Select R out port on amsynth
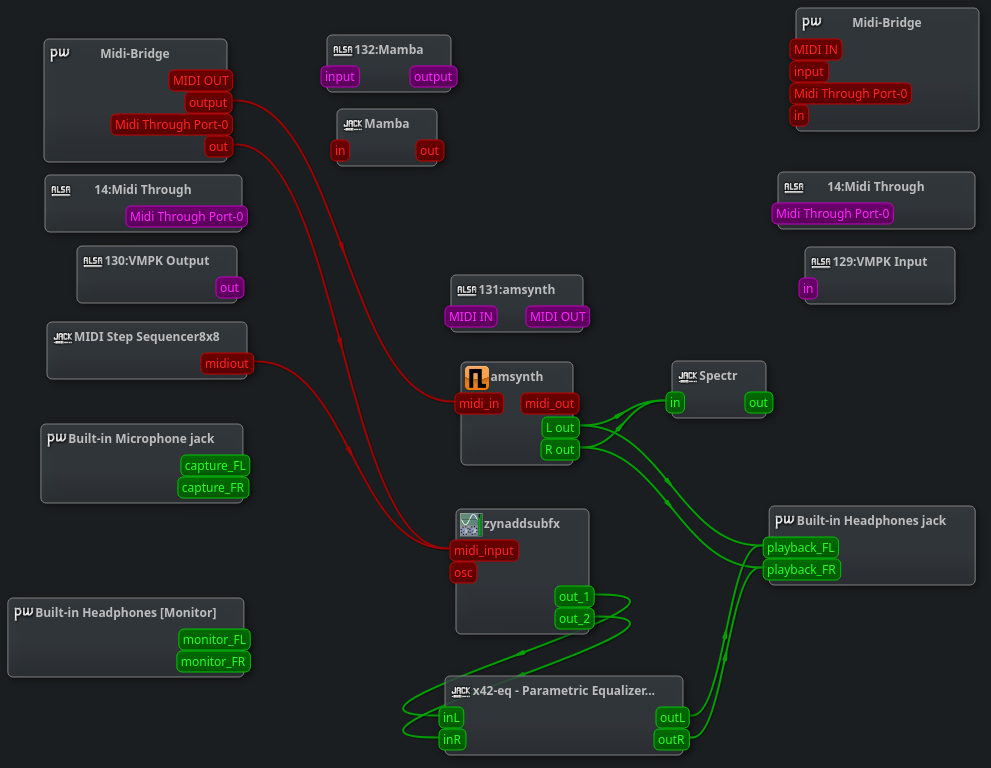This screenshot has width=991, height=768. pos(559,449)
